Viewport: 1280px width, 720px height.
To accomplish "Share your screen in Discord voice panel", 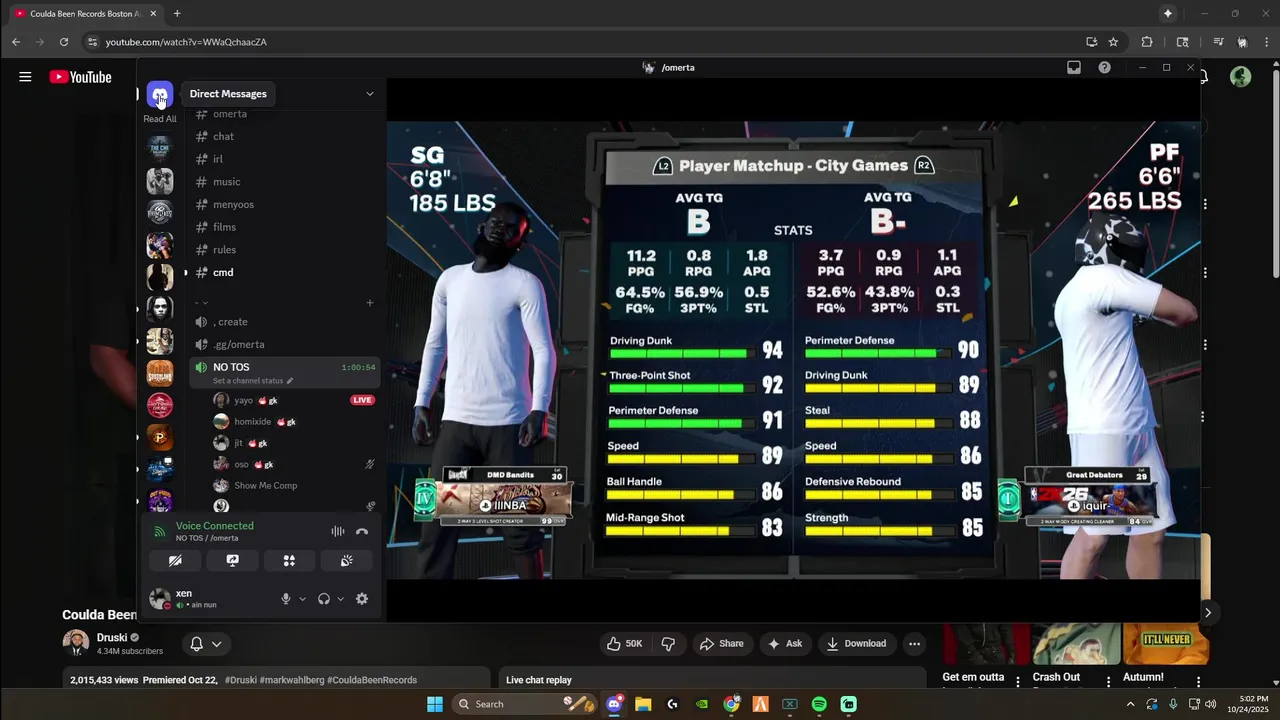I will [x=232, y=561].
